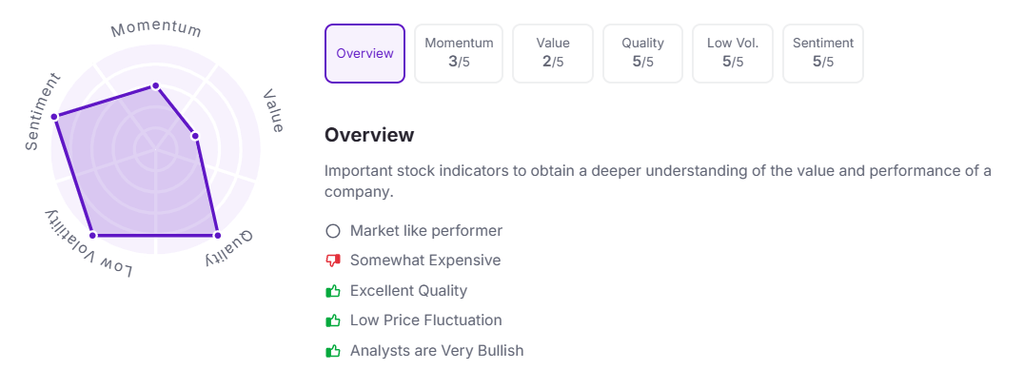This screenshot has width=1024, height=384.
Task: Click the Somewhat Expensive text
Action: (x=425, y=261)
